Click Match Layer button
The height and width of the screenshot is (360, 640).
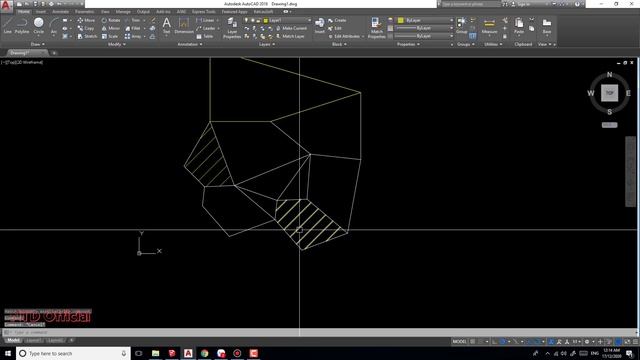click(x=290, y=36)
